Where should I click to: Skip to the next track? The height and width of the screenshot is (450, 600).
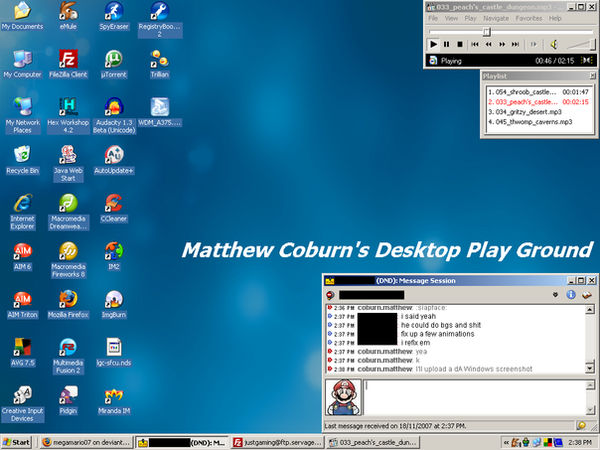point(515,44)
